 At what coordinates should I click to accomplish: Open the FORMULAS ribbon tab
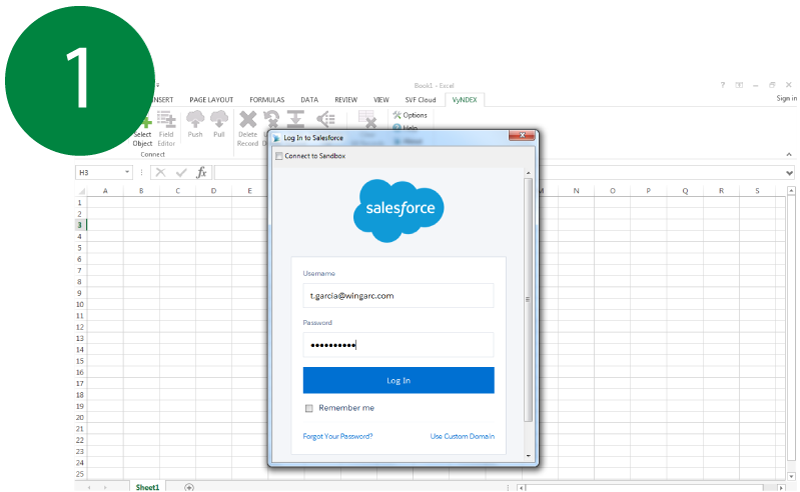pos(267,100)
